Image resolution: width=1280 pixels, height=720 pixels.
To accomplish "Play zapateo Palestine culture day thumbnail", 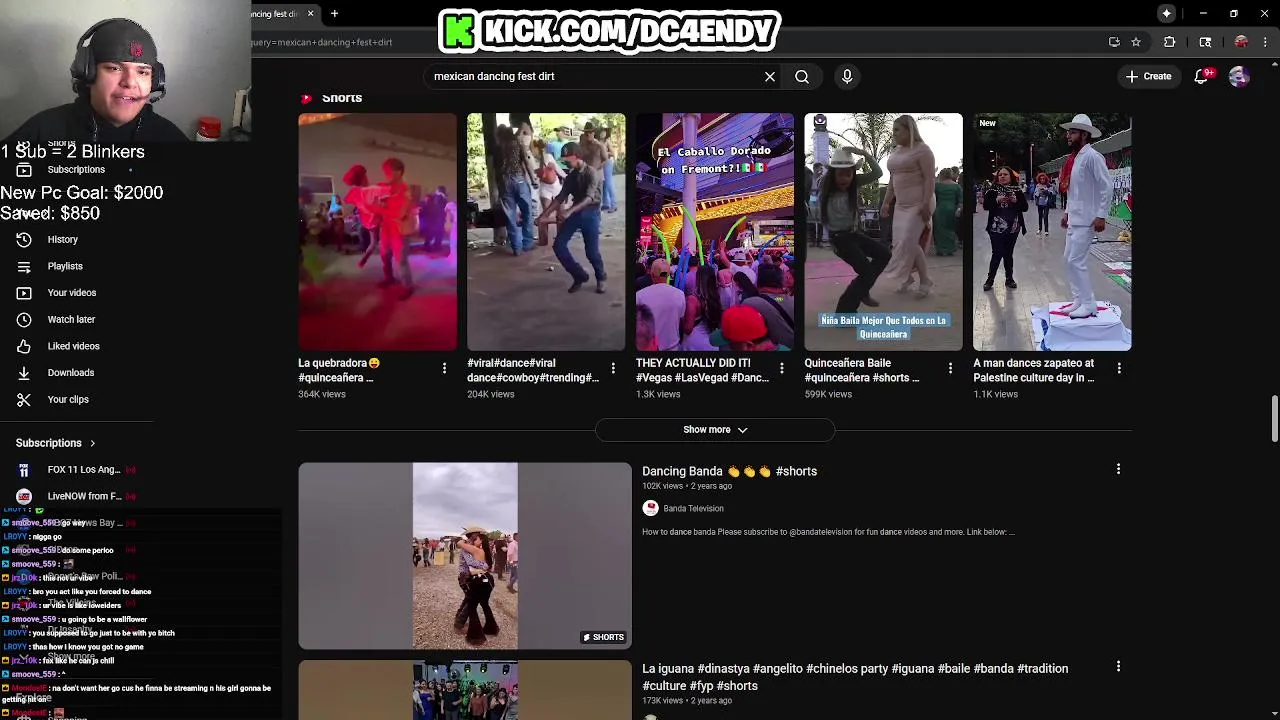I will pos(1052,232).
